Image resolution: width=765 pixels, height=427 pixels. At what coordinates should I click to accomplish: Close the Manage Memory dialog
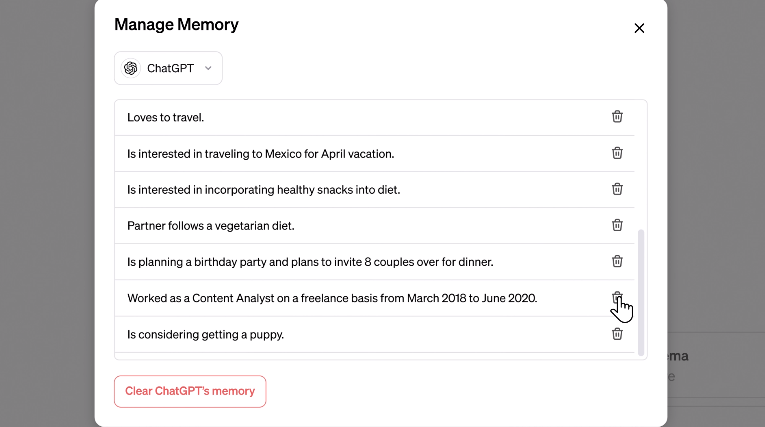(x=639, y=28)
